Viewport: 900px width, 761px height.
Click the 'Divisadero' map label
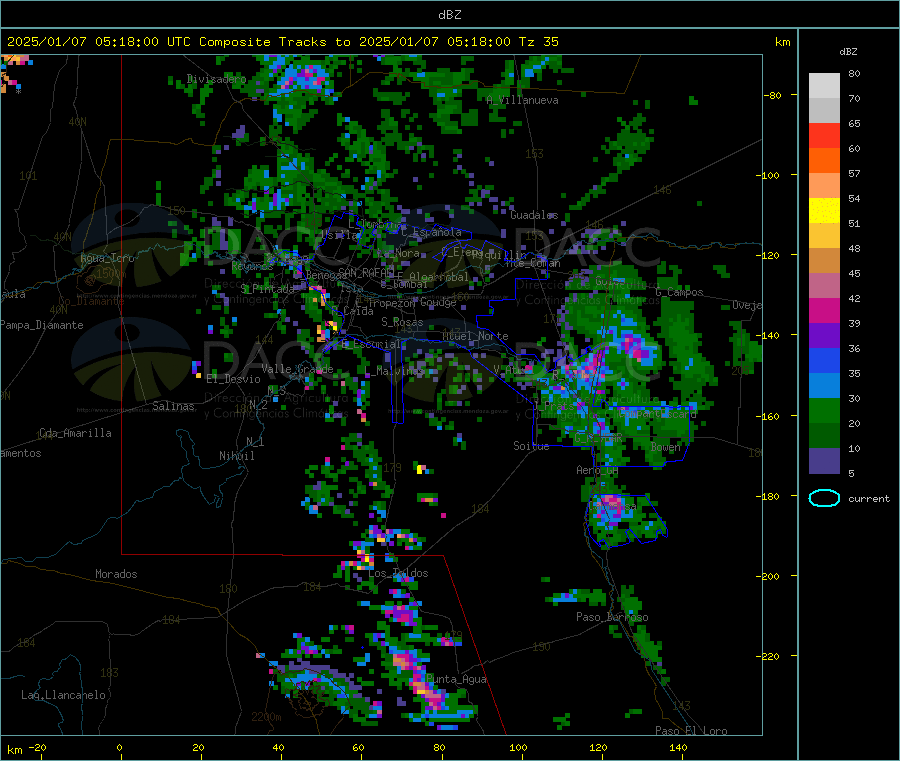(x=216, y=79)
